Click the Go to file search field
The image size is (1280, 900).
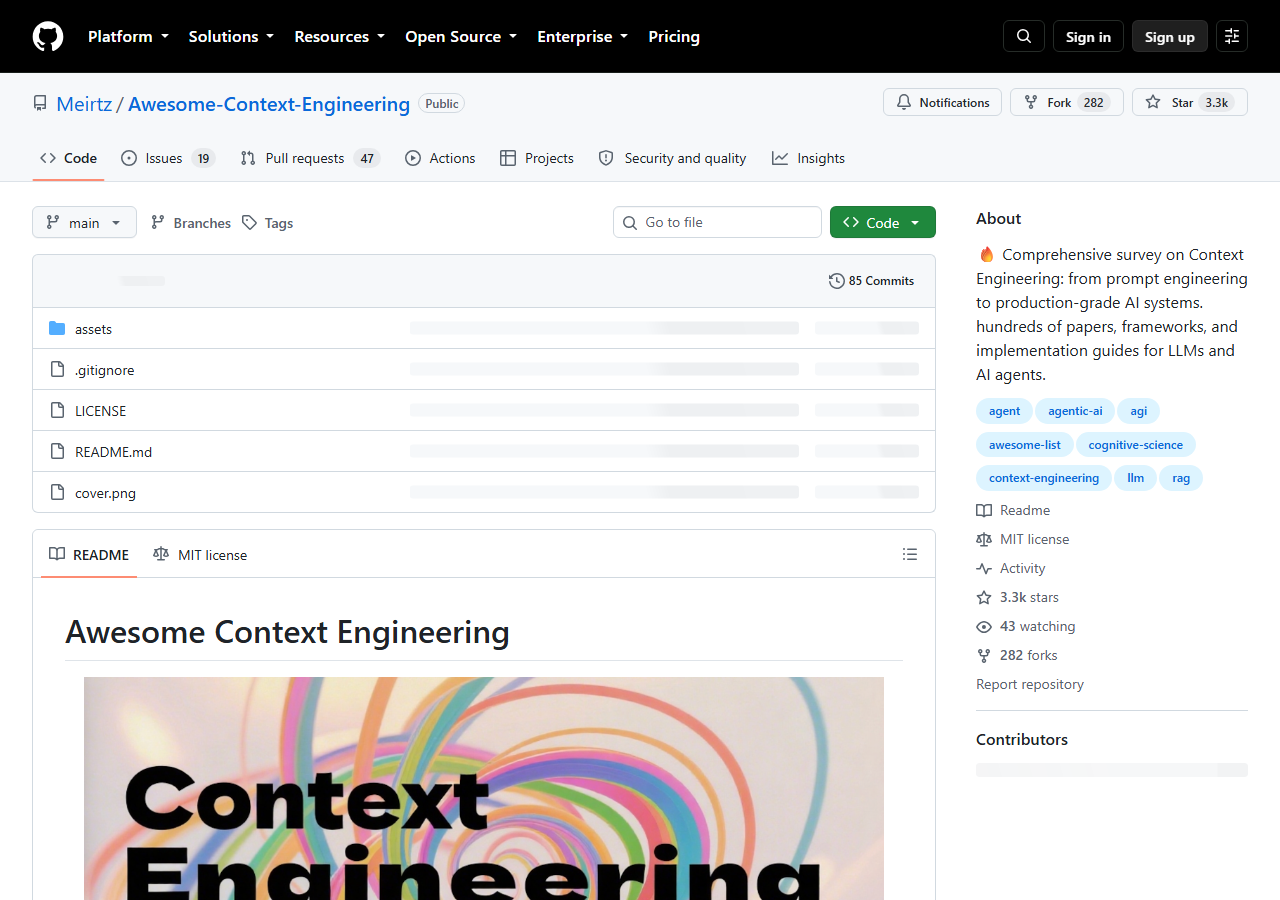[x=717, y=222]
